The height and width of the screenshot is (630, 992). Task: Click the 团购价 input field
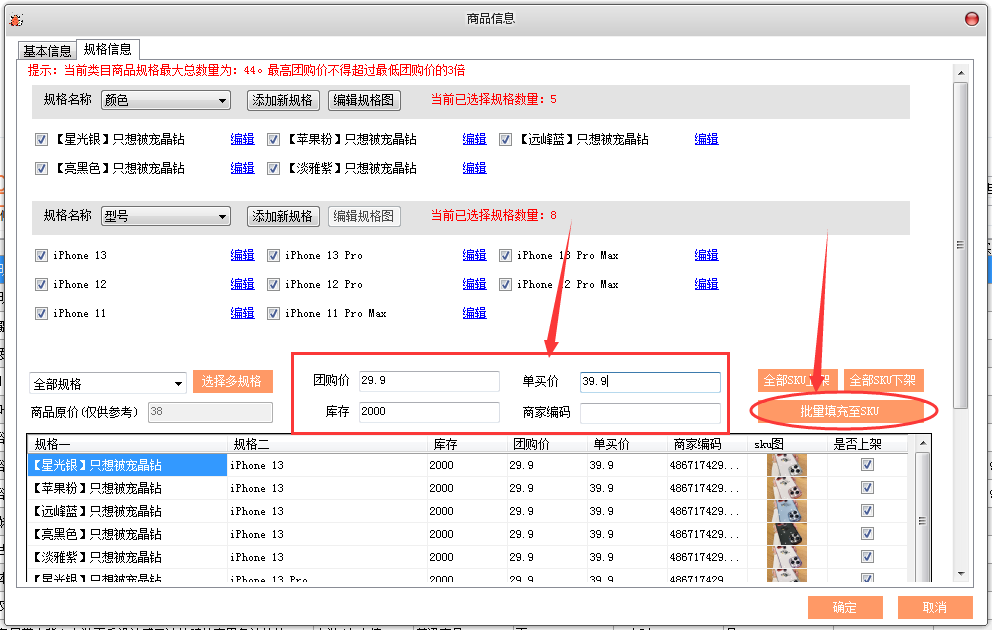coord(429,382)
